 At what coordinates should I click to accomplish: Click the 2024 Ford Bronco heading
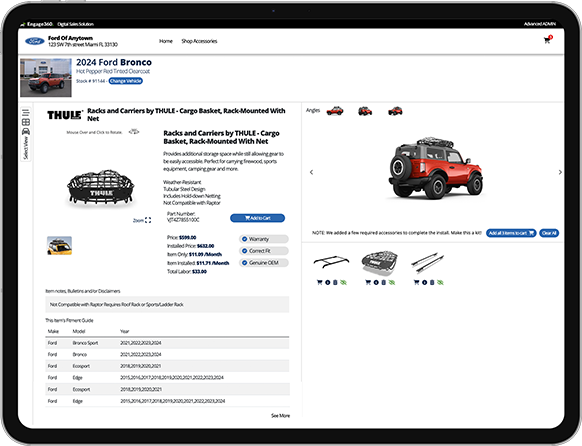tap(114, 62)
